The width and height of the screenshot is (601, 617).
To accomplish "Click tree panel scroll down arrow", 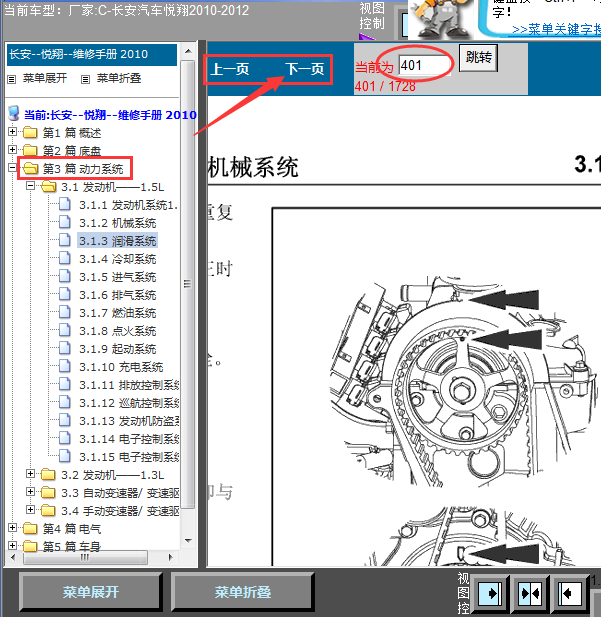I will click(188, 541).
